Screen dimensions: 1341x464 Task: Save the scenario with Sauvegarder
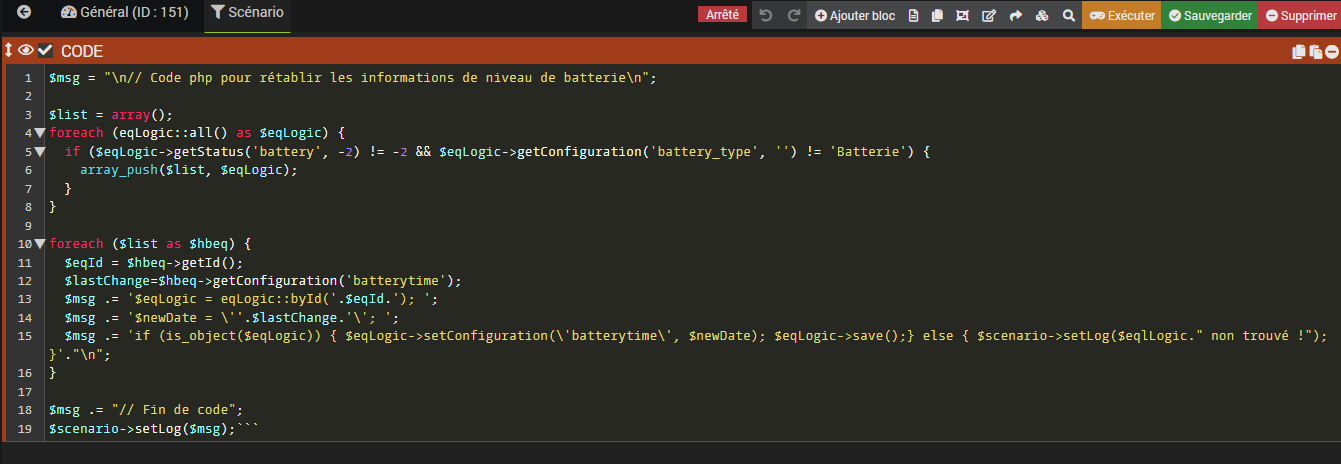(x=1210, y=15)
